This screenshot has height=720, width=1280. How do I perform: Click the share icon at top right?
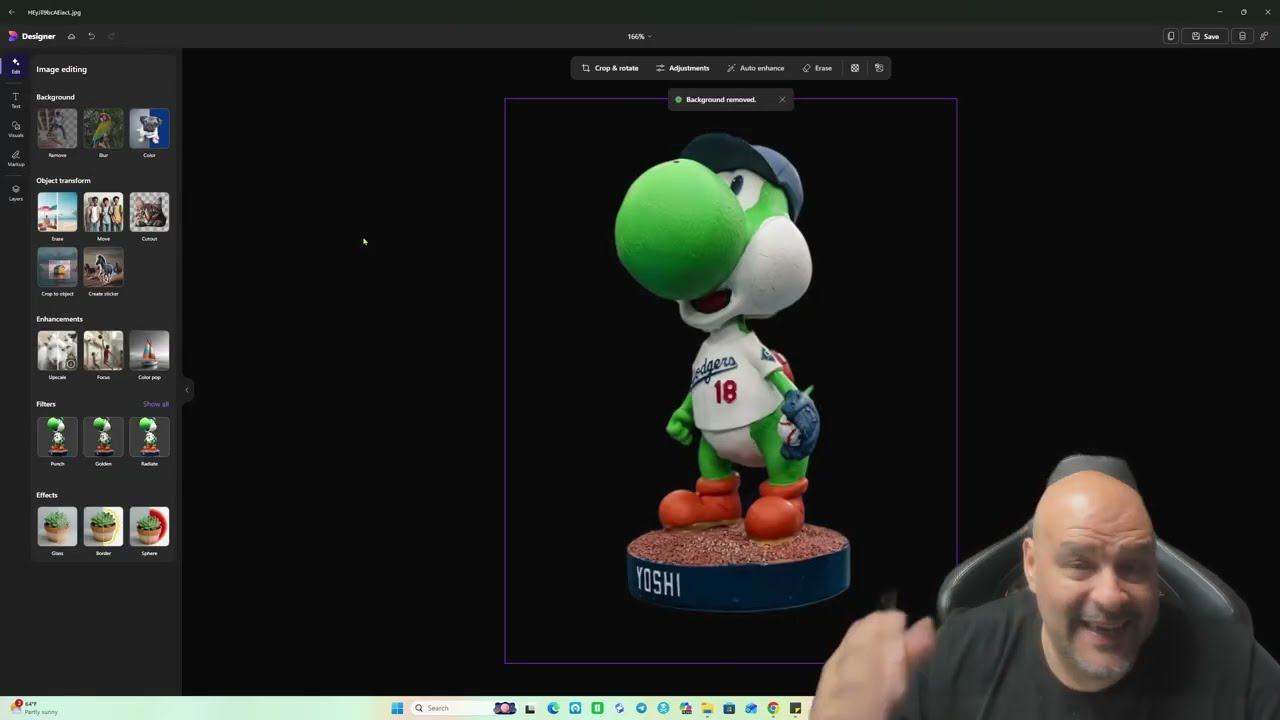click(1264, 36)
